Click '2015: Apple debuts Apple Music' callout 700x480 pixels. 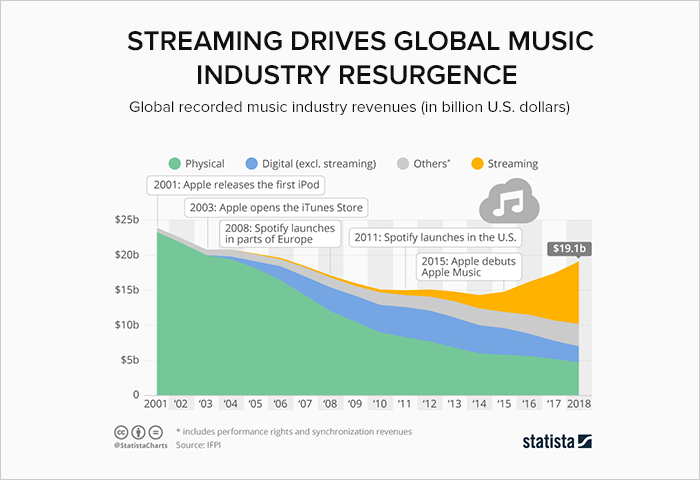coord(469,267)
